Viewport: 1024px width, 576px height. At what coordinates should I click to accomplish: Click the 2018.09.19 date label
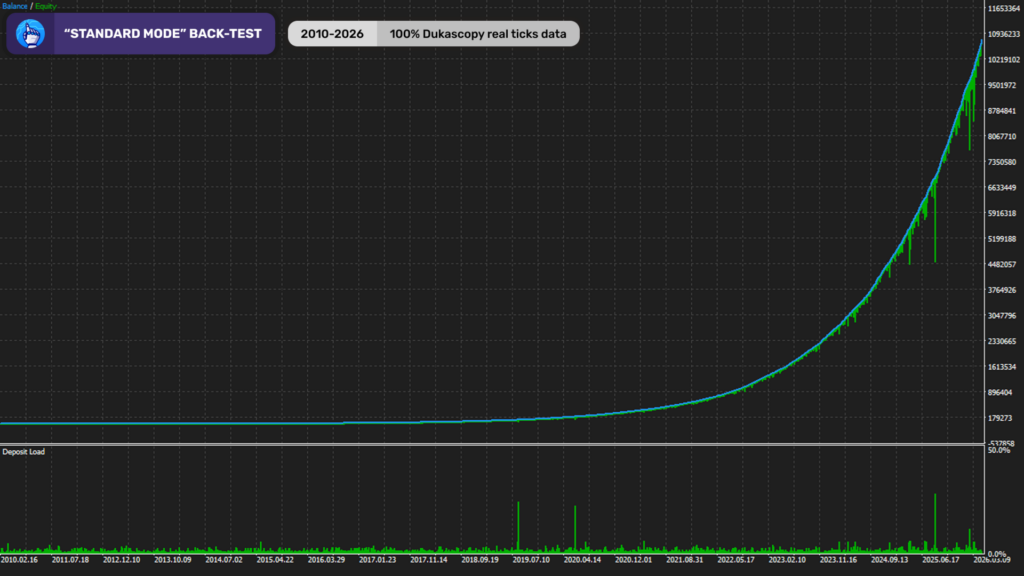click(480, 560)
